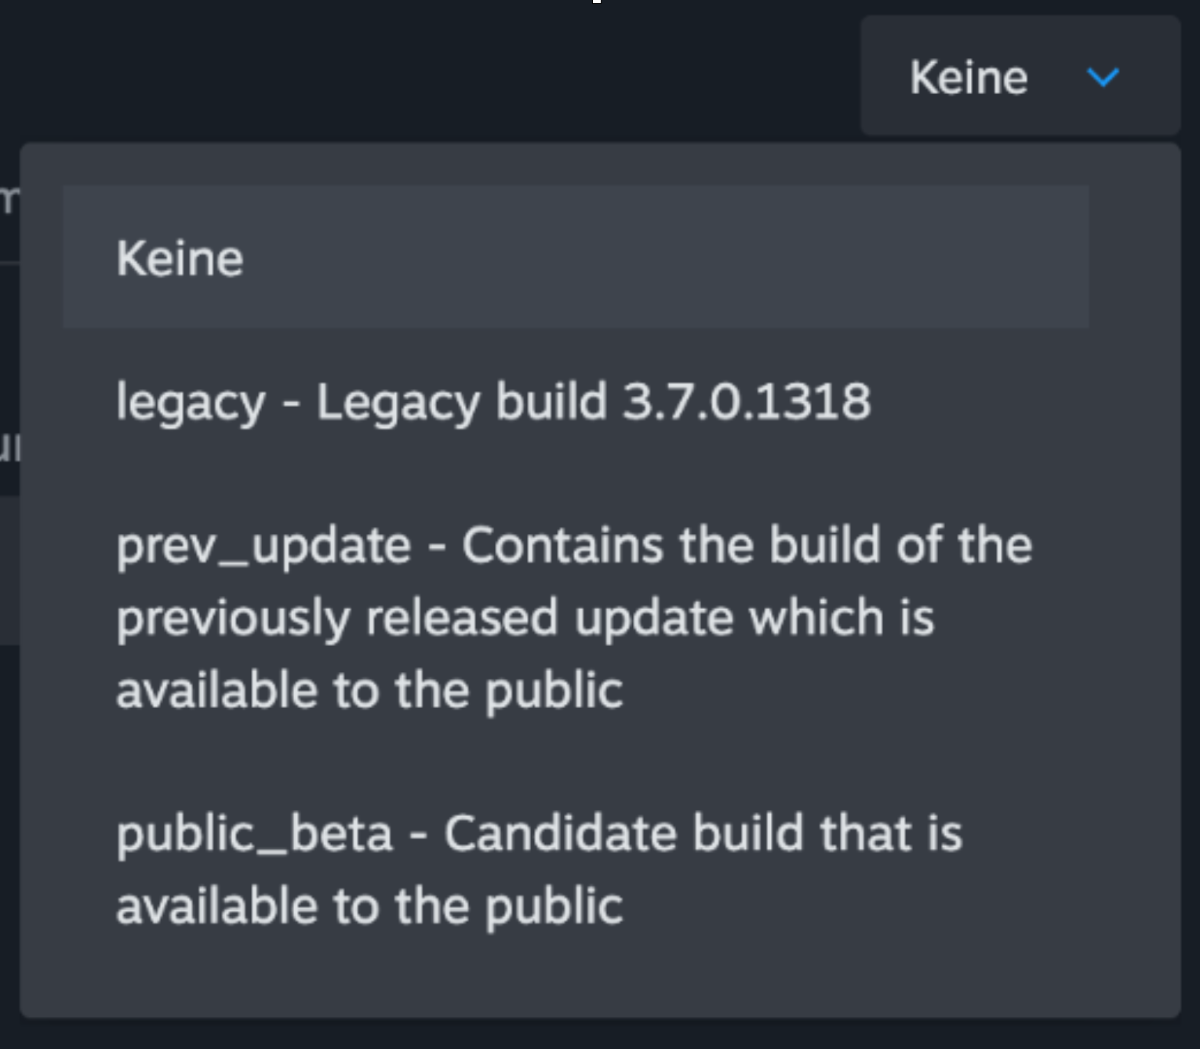Click the blue chevron arrow beside Keine
1200x1049 pixels.
pyautogui.click(x=1102, y=77)
